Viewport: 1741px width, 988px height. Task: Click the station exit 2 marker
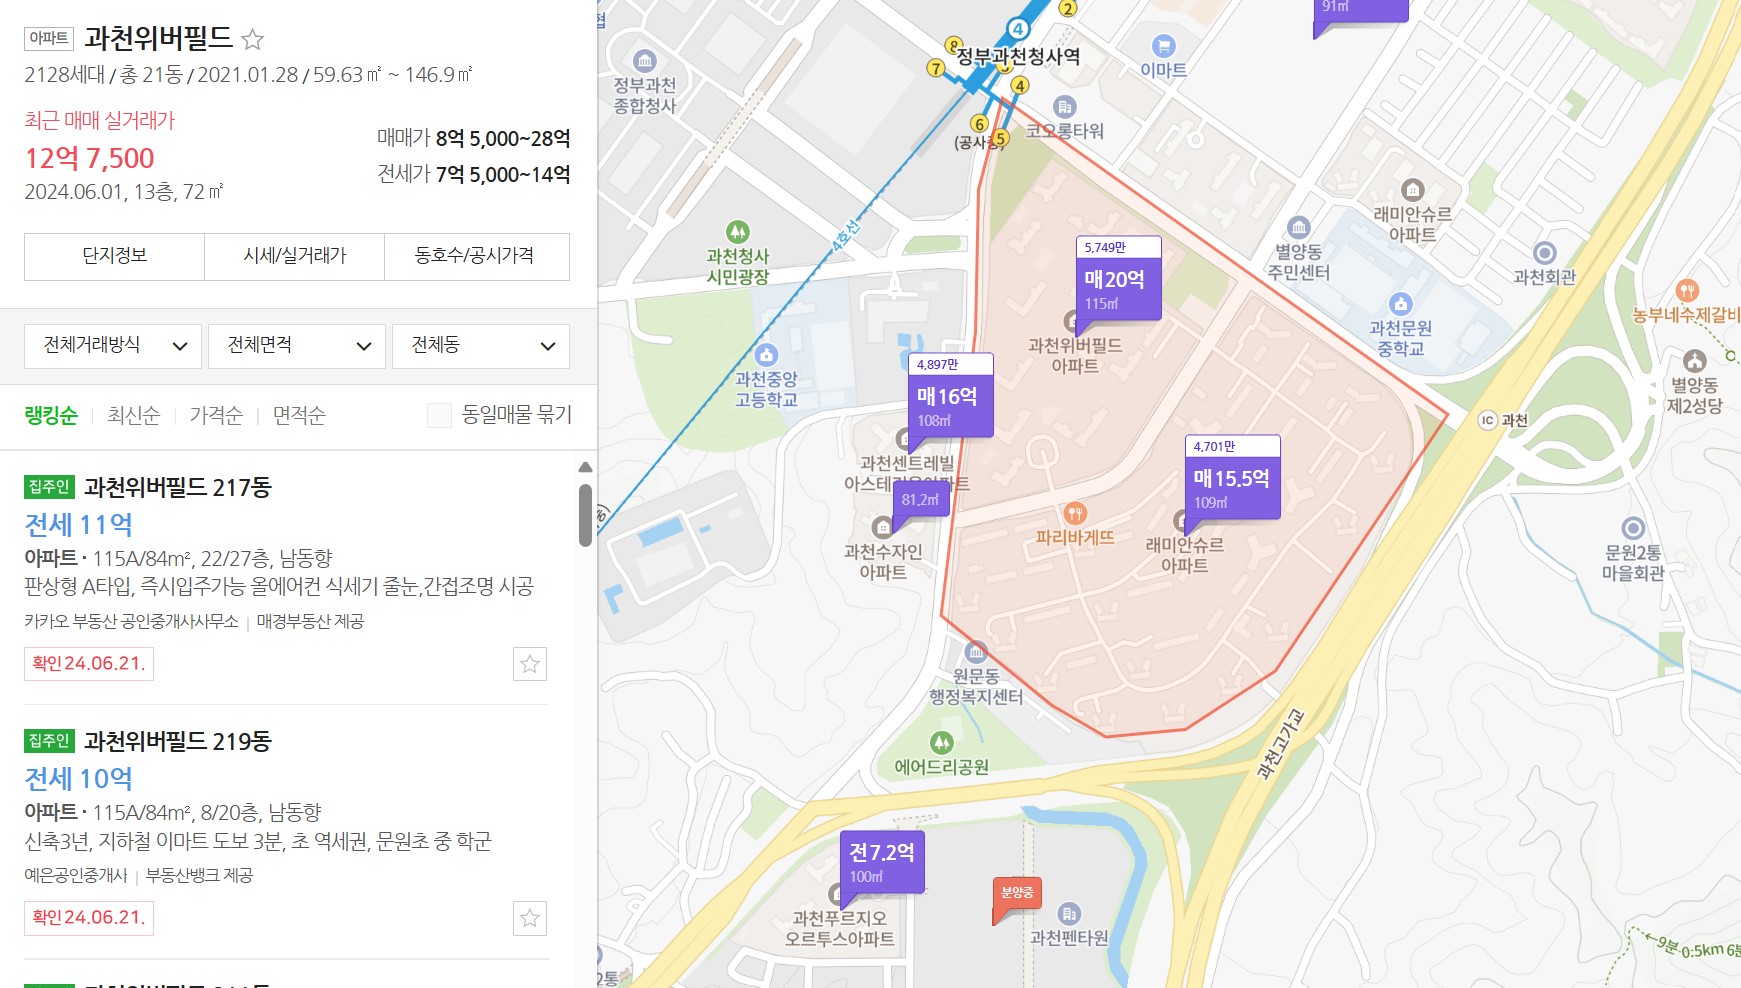(x=1068, y=9)
